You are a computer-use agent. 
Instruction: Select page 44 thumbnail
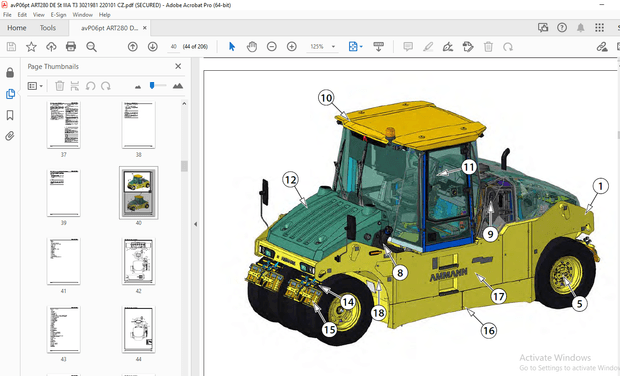138,329
